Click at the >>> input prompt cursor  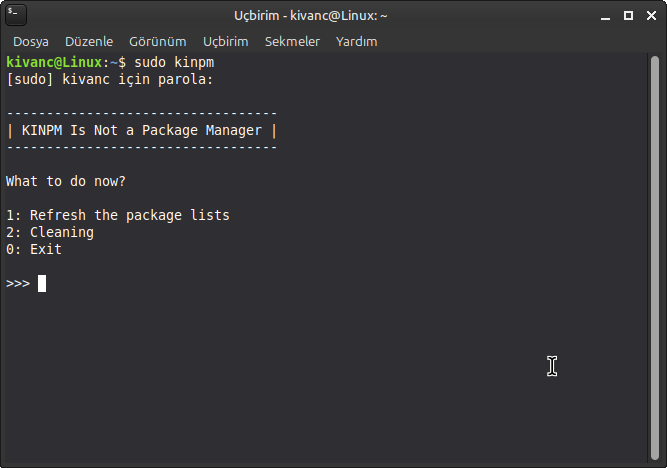point(42,283)
